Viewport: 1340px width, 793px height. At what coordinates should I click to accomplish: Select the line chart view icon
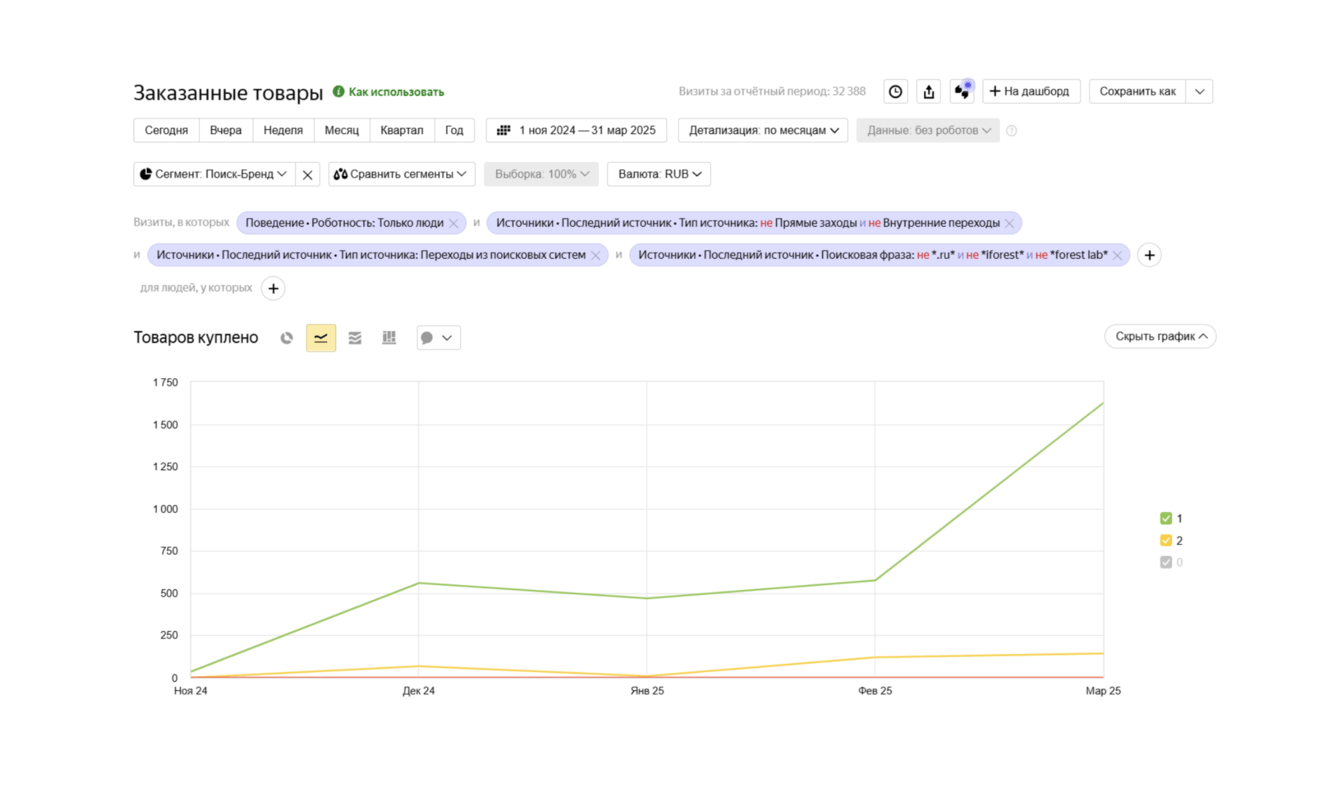321,338
